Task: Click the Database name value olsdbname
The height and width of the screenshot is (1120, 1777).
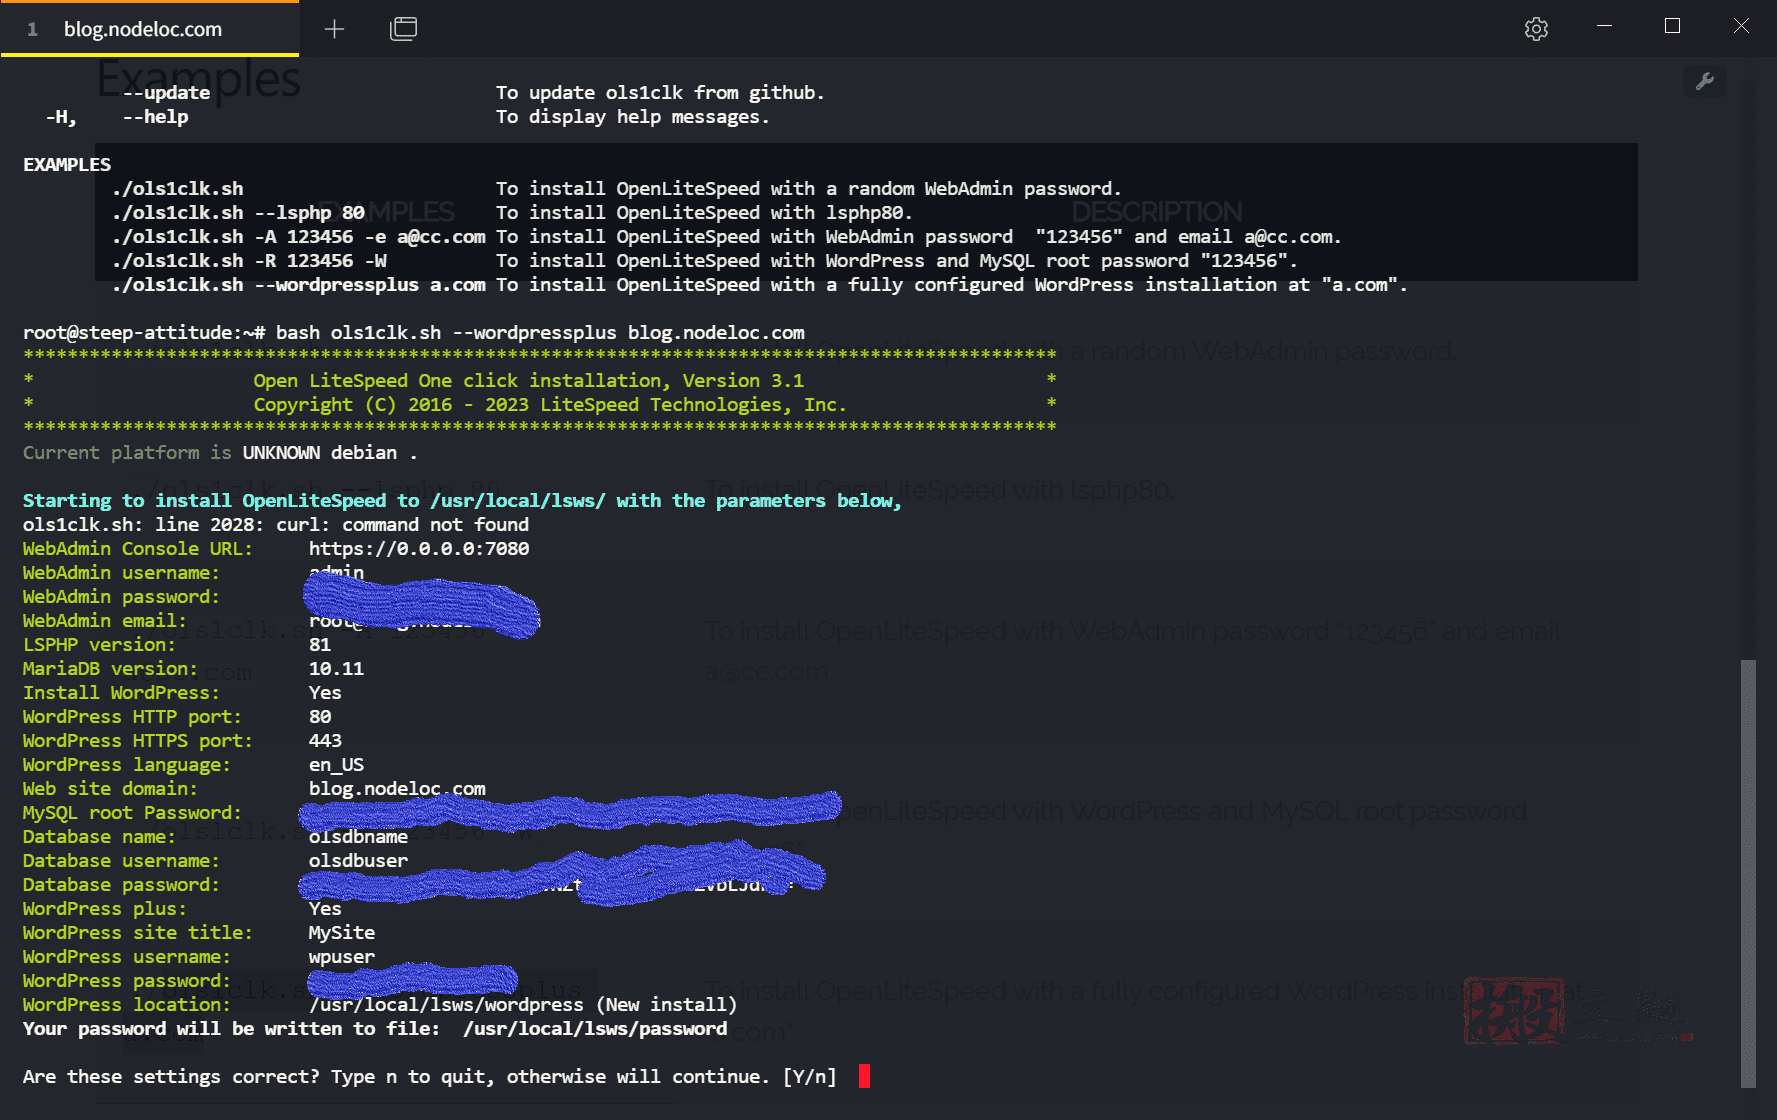Action: pyautogui.click(x=358, y=837)
